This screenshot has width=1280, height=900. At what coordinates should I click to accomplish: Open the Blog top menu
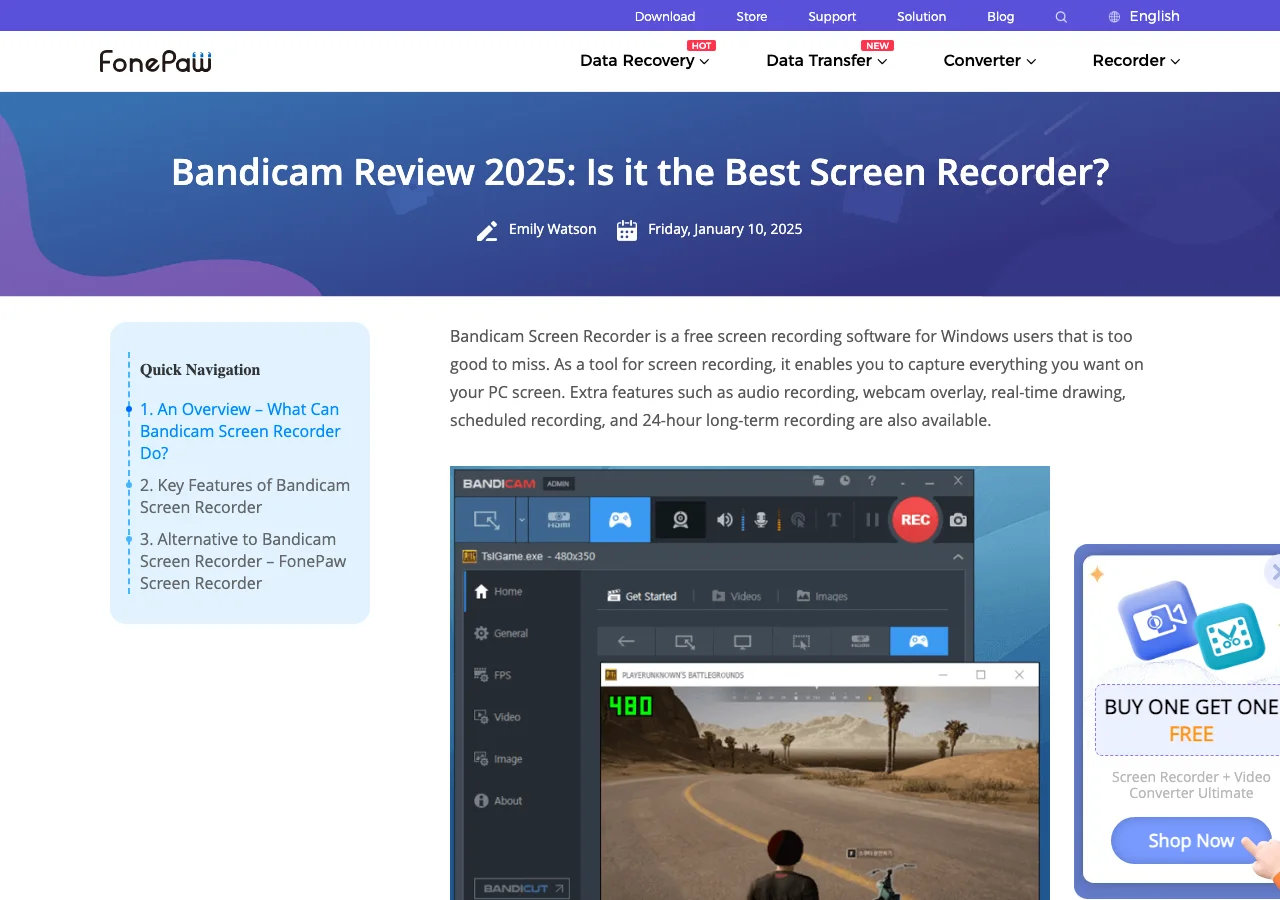click(1001, 17)
